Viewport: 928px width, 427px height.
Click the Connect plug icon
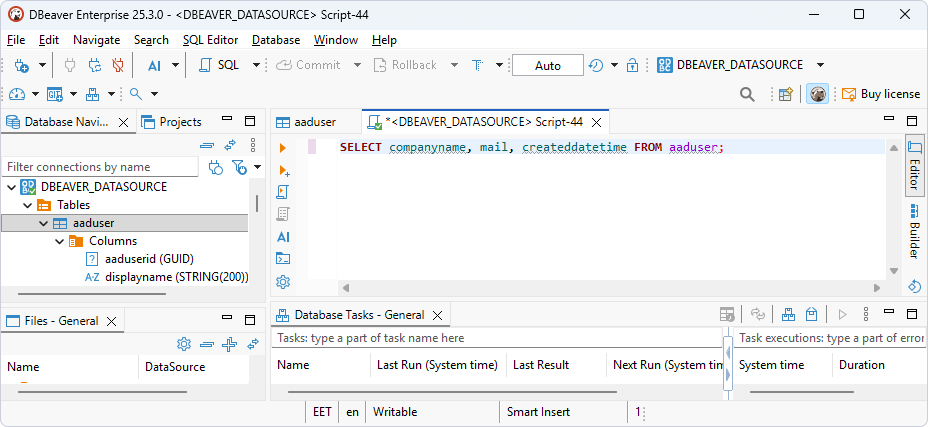pos(70,65)
